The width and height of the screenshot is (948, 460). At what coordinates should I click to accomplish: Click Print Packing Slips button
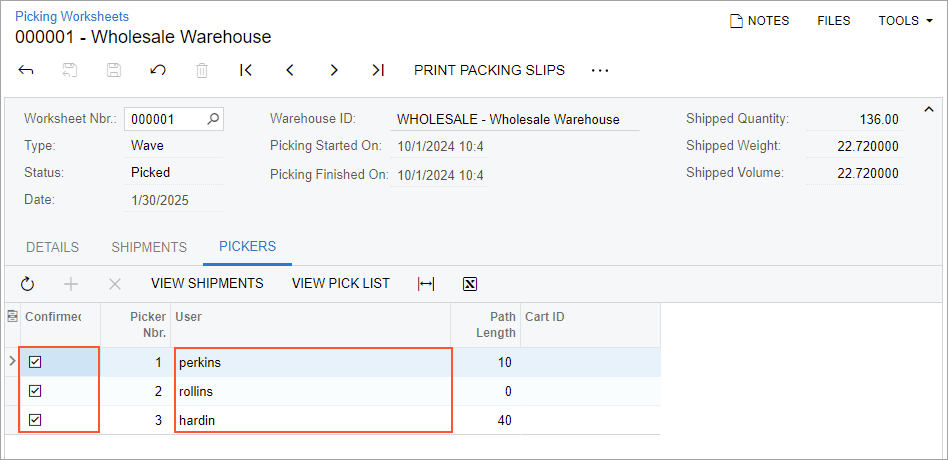pos(489,70)
